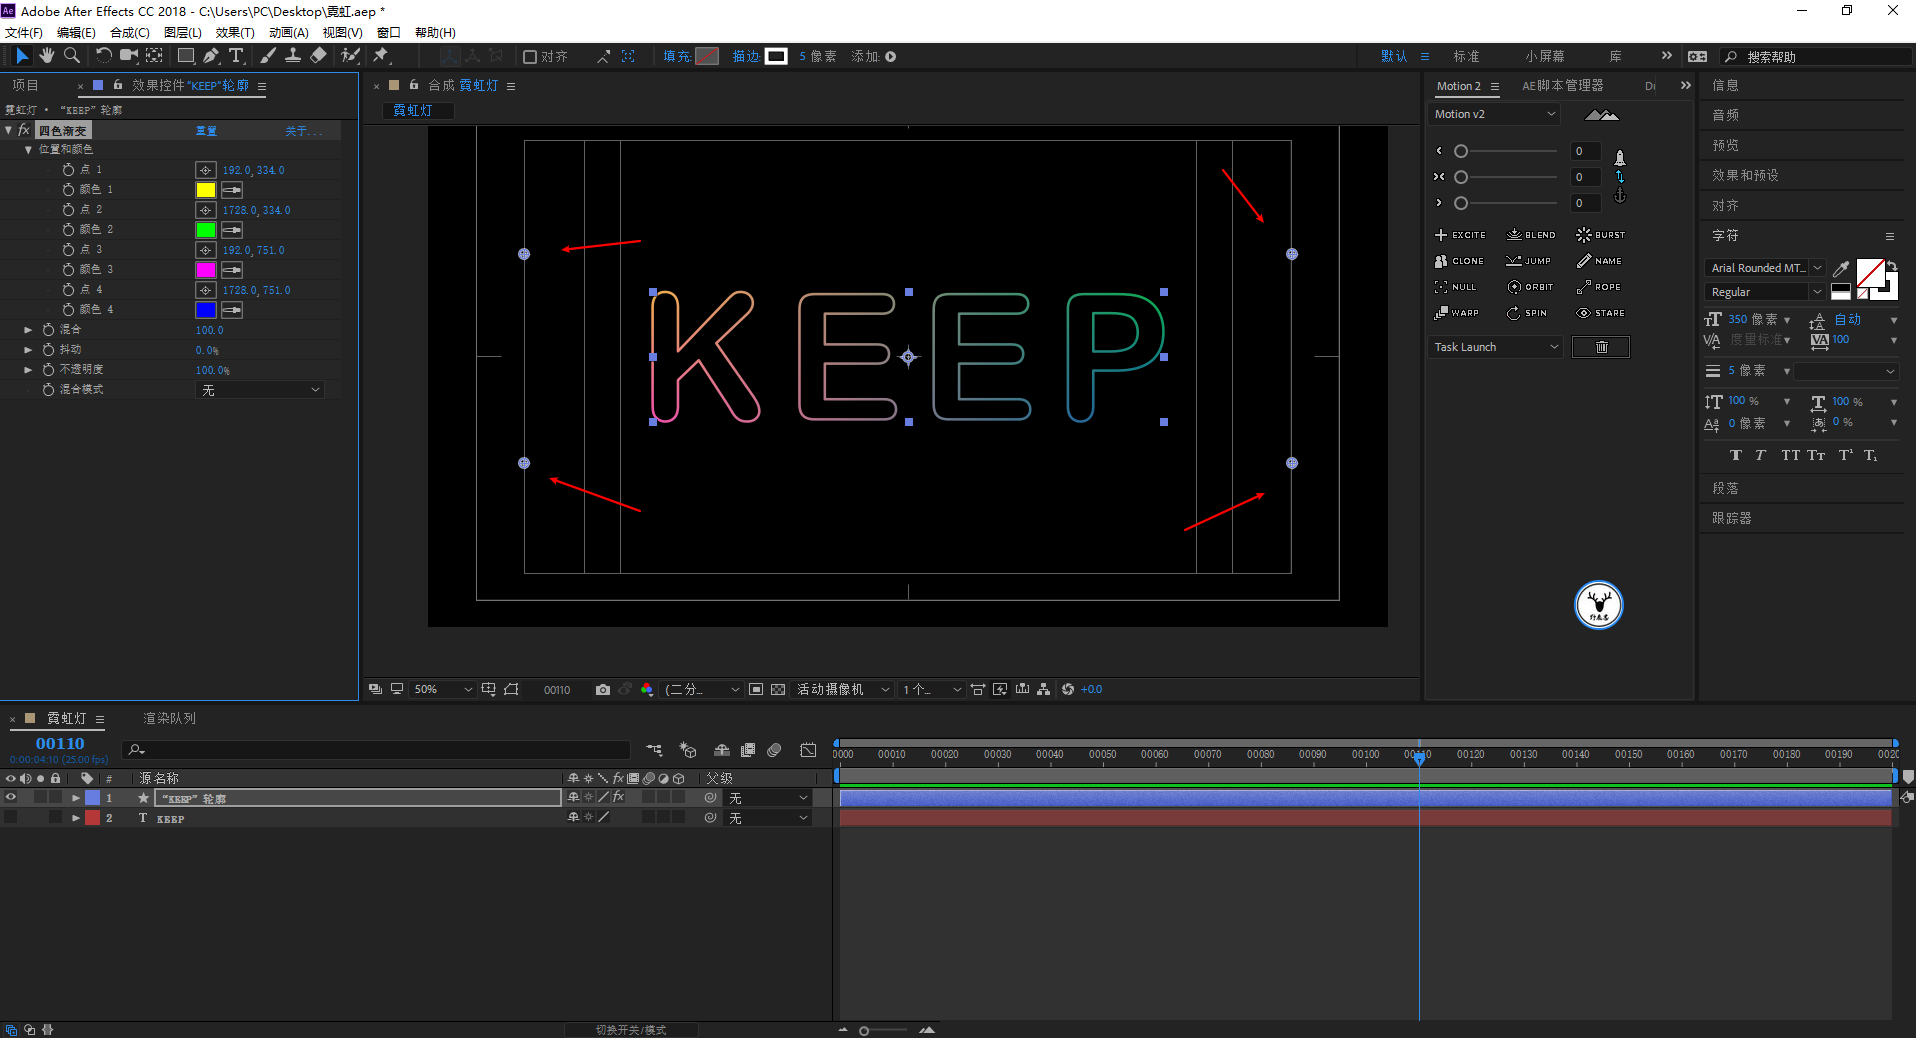Select the Unified Camera tool
The height and width of the screenshot is (1038, 1916).
(129, 56)
